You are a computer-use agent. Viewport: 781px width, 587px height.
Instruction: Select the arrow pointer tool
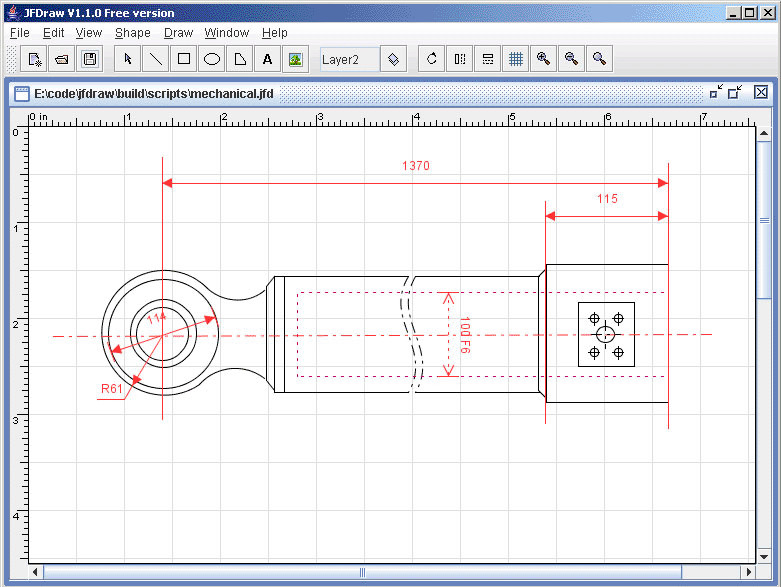click(128, 59)
